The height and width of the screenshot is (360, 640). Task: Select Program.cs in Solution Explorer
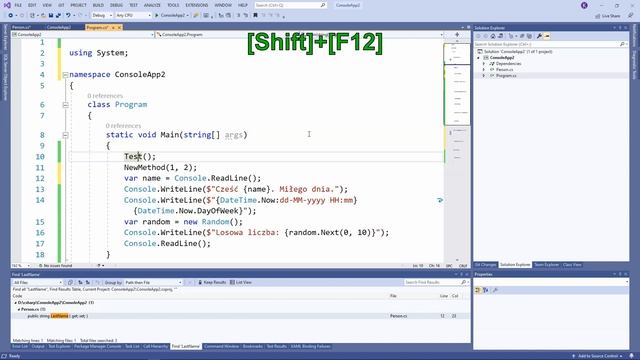pos(506,76)
